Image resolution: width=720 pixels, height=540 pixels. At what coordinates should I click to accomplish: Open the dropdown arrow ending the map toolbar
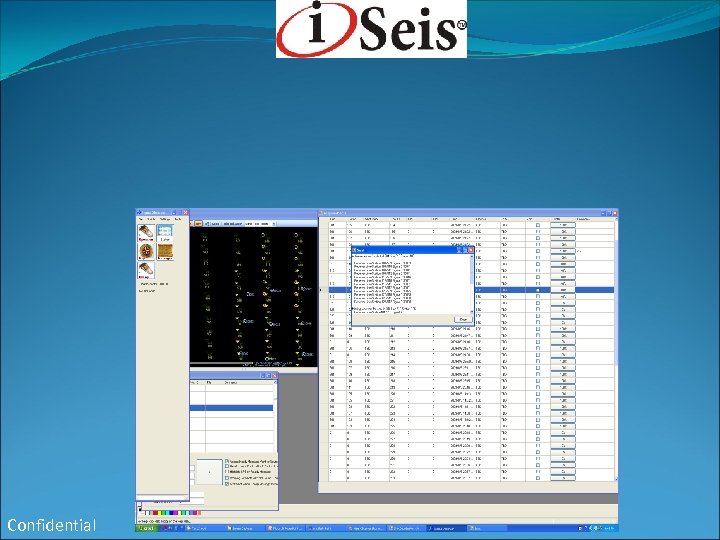(x=274, y=224)
